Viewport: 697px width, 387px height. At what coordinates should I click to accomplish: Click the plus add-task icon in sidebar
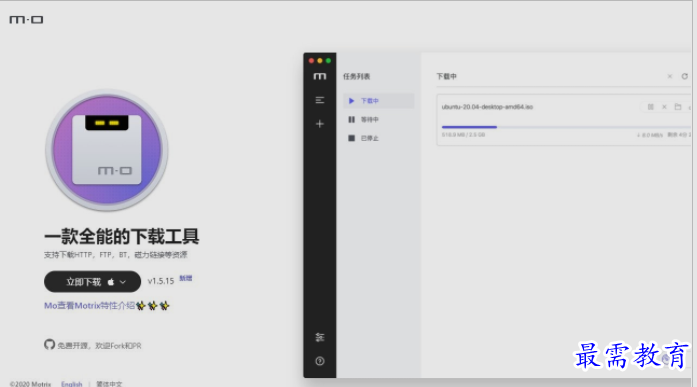coord(320,124)
